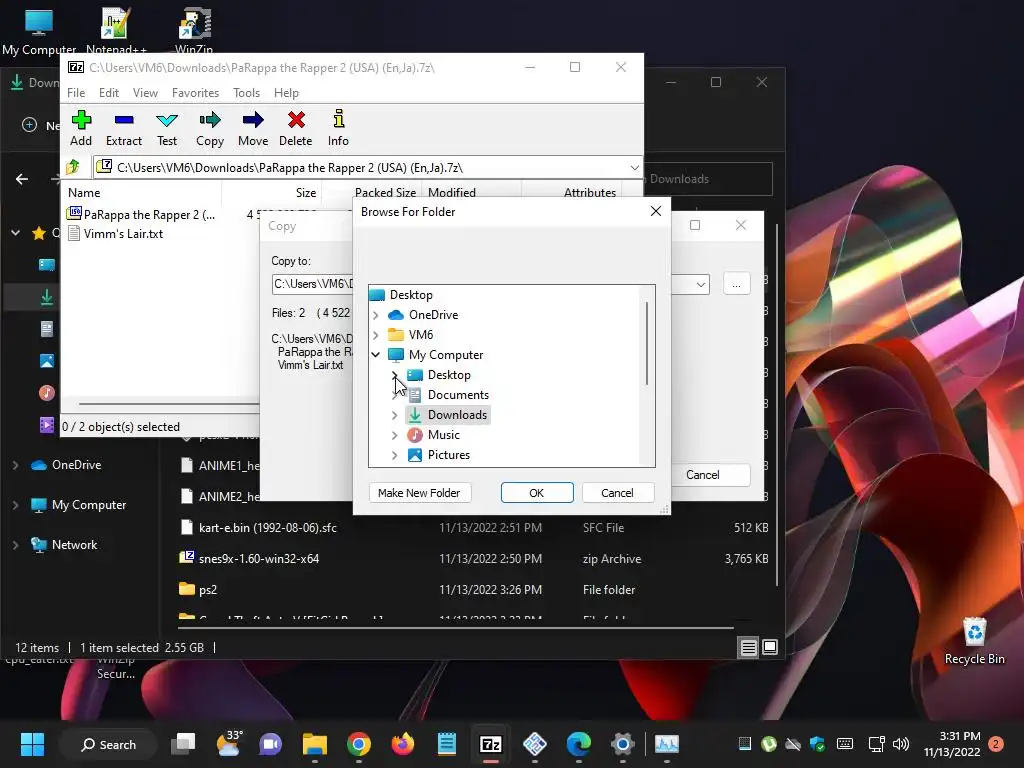Expand Network in File Explorer sidebar
Image resolution: width=1024 pixels, height=768 pixels.
(16, 545)
